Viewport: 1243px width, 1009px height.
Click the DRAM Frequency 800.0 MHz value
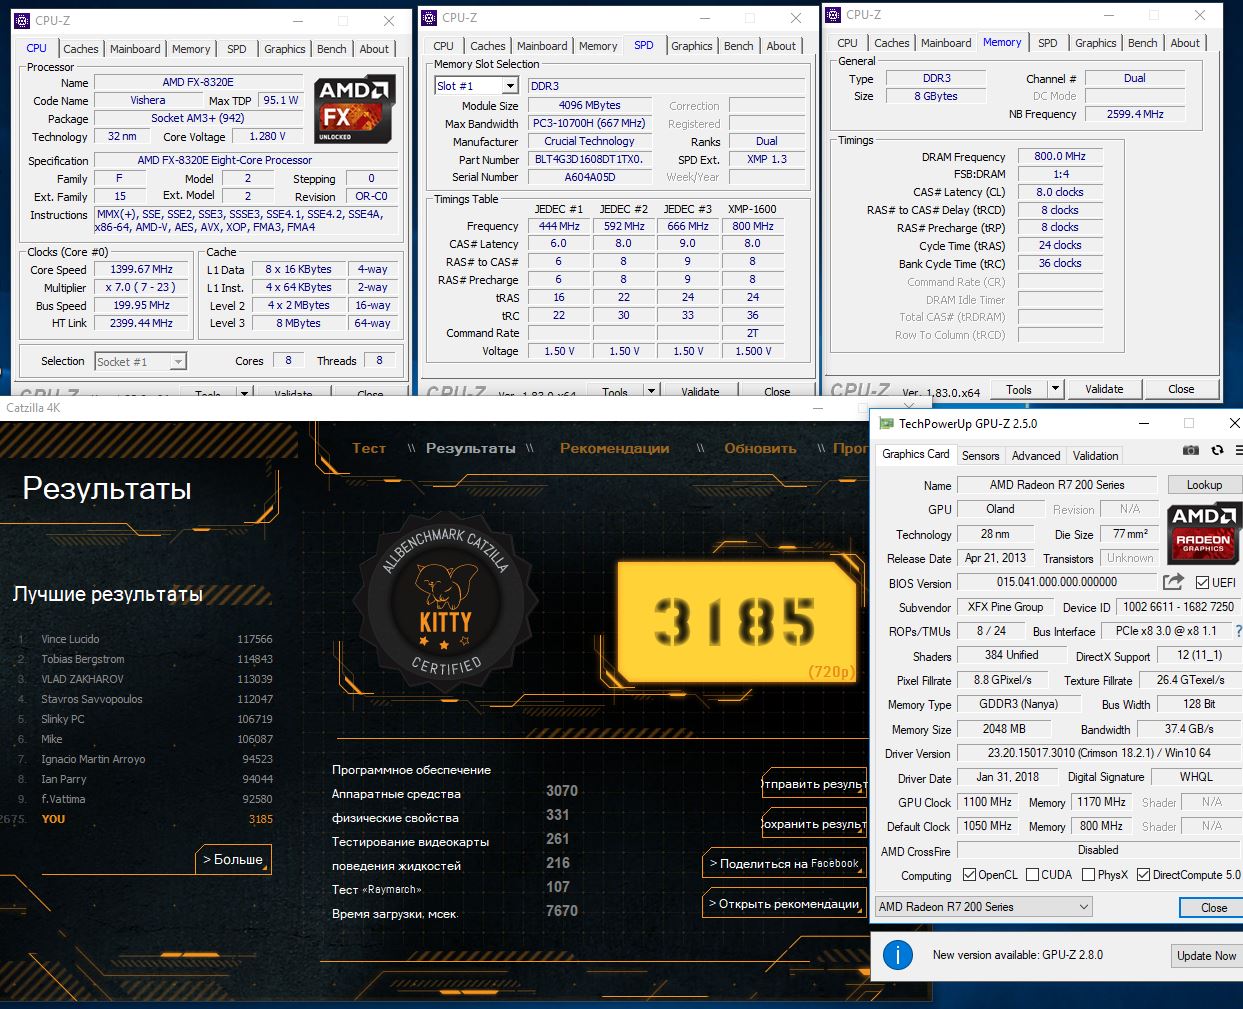[1060, 157]
